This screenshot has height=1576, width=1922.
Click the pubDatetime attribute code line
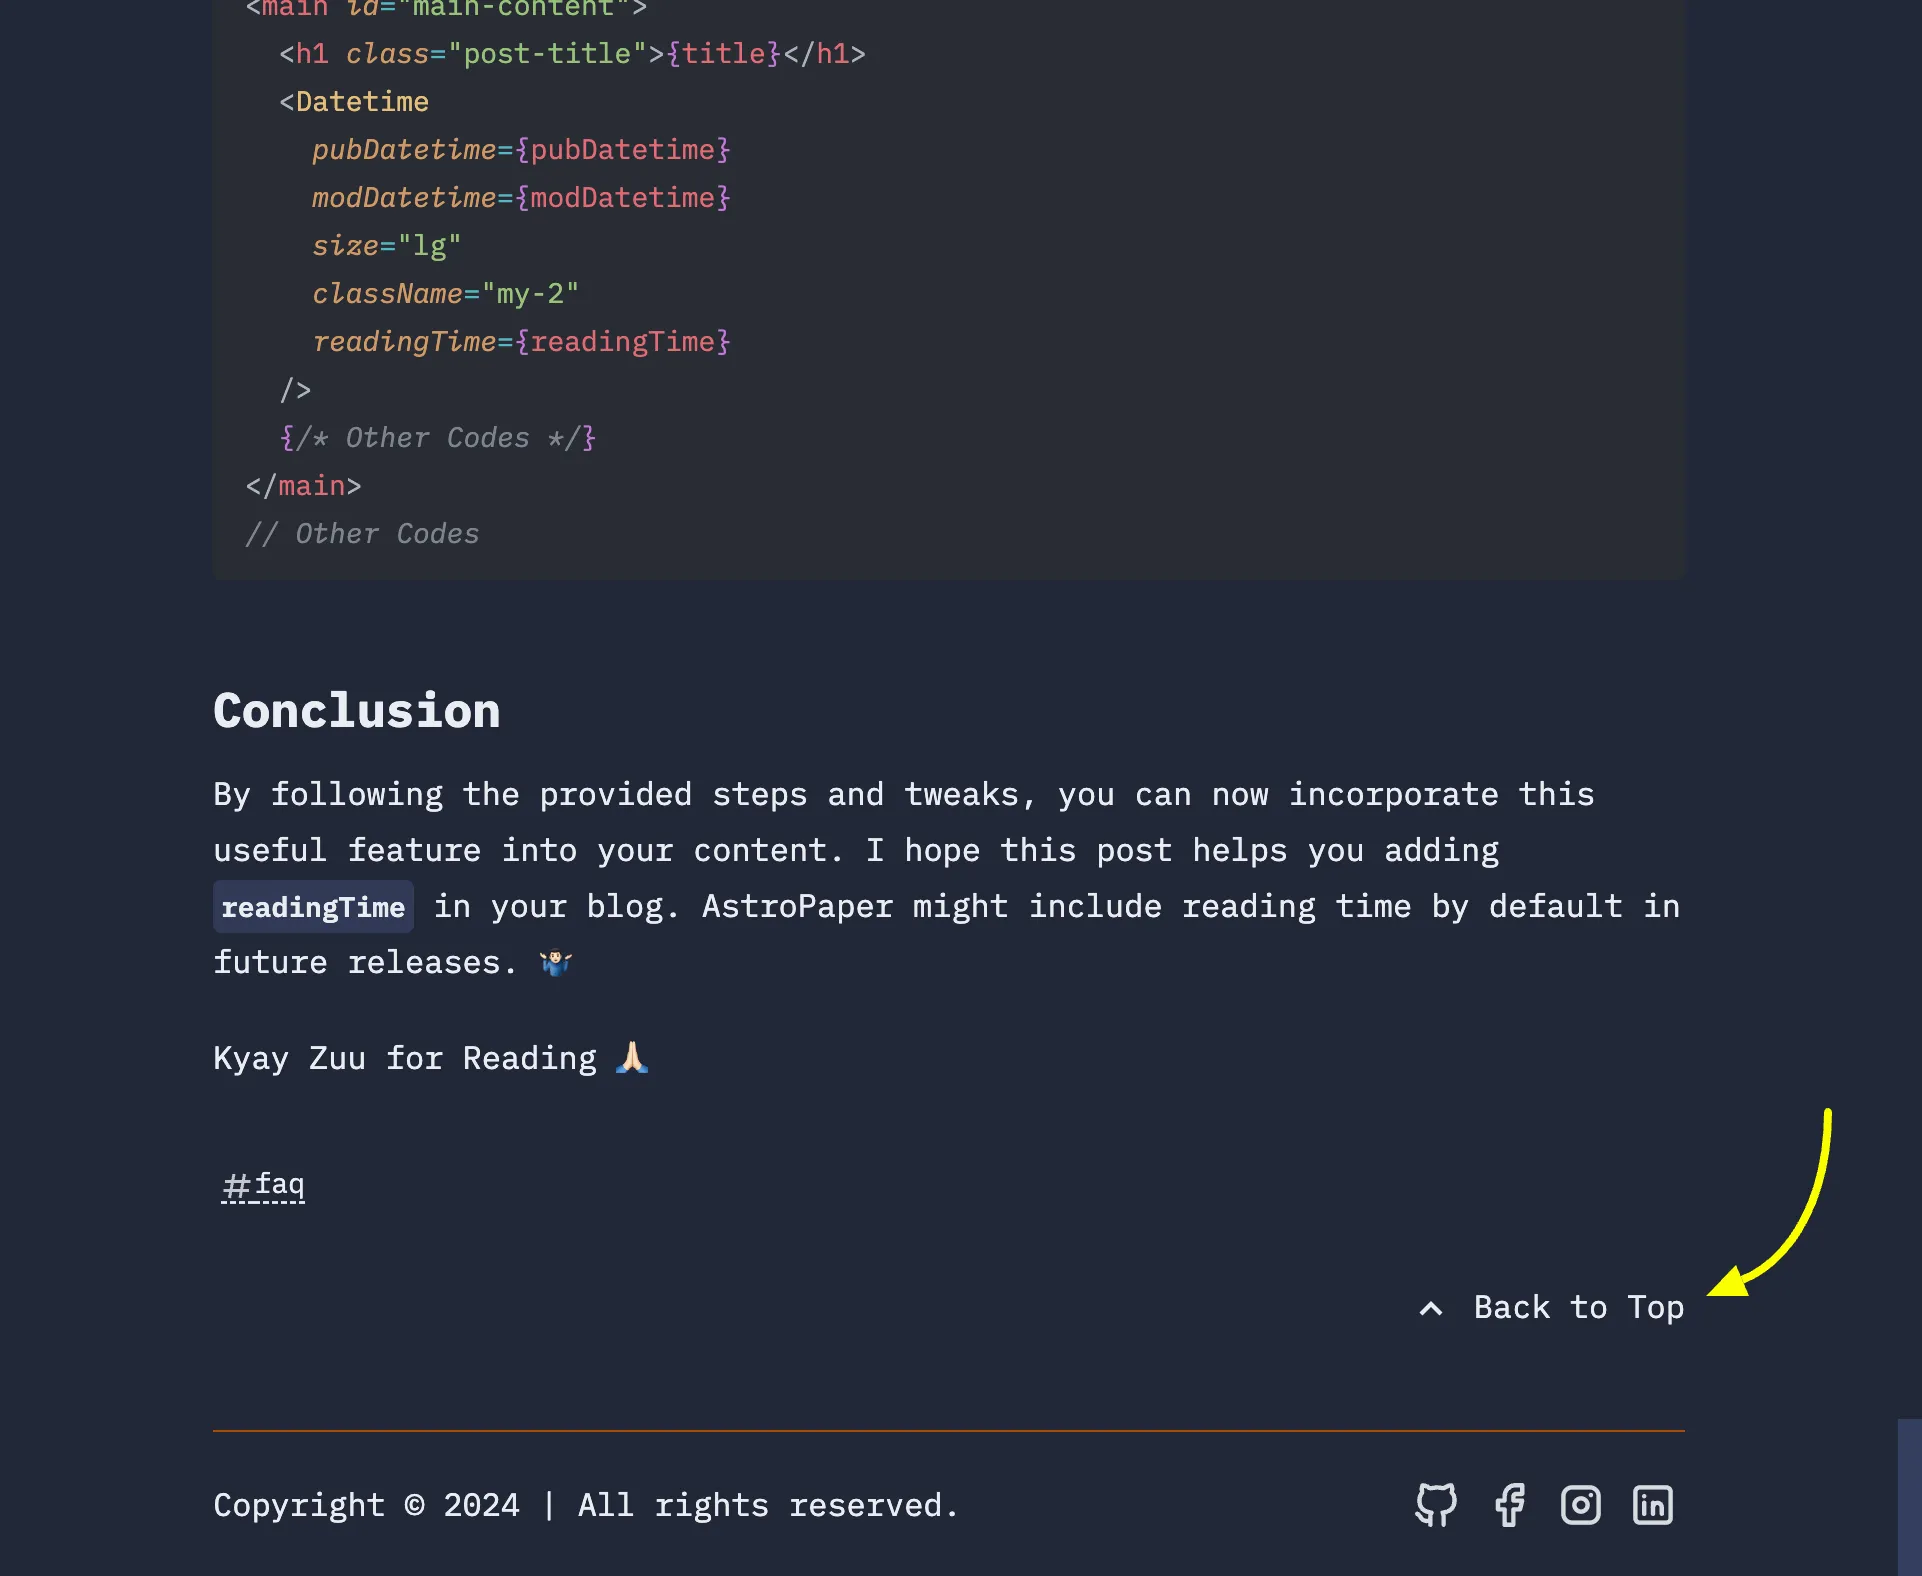pos(521,150)
